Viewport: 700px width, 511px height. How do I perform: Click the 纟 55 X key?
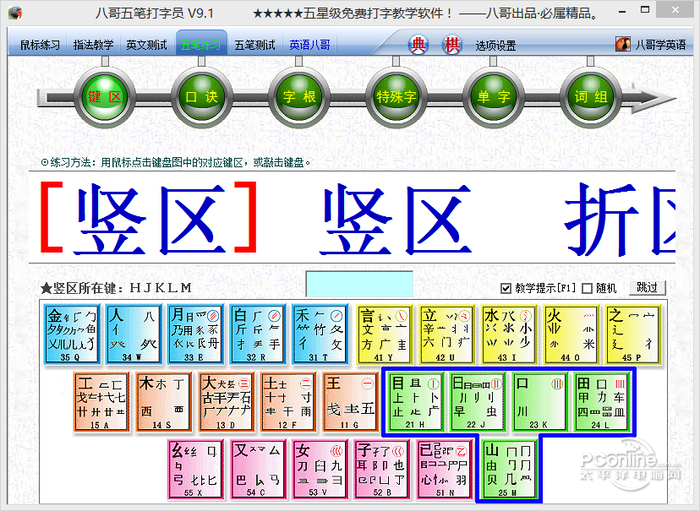coord(196,469)
